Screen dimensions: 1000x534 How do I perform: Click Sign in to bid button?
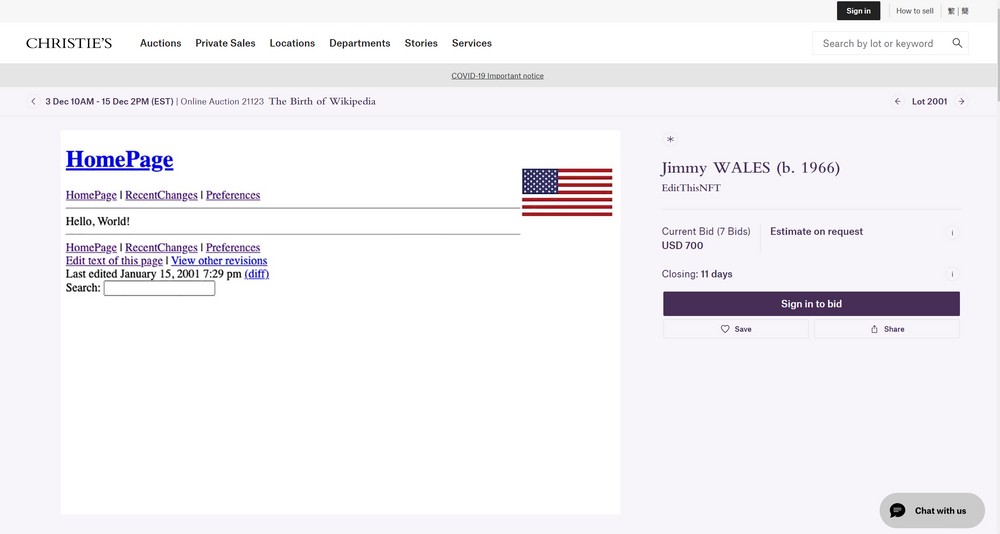tap(811, 304)
